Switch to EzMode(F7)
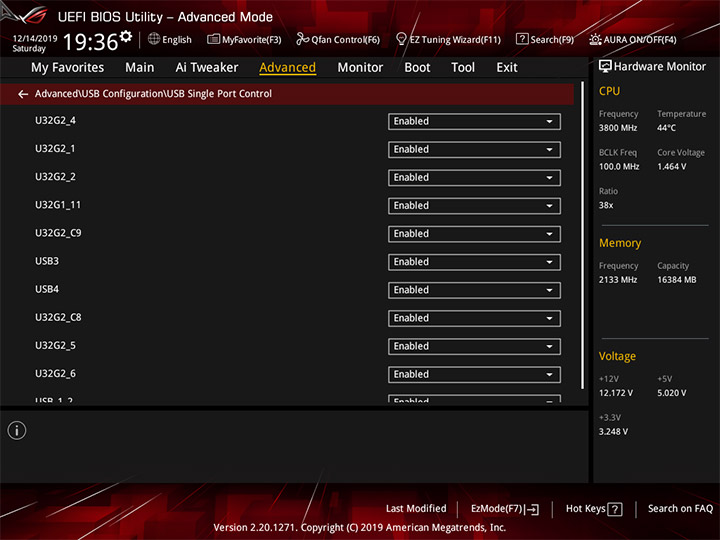The image size is (720, 540). click(505, 509)
